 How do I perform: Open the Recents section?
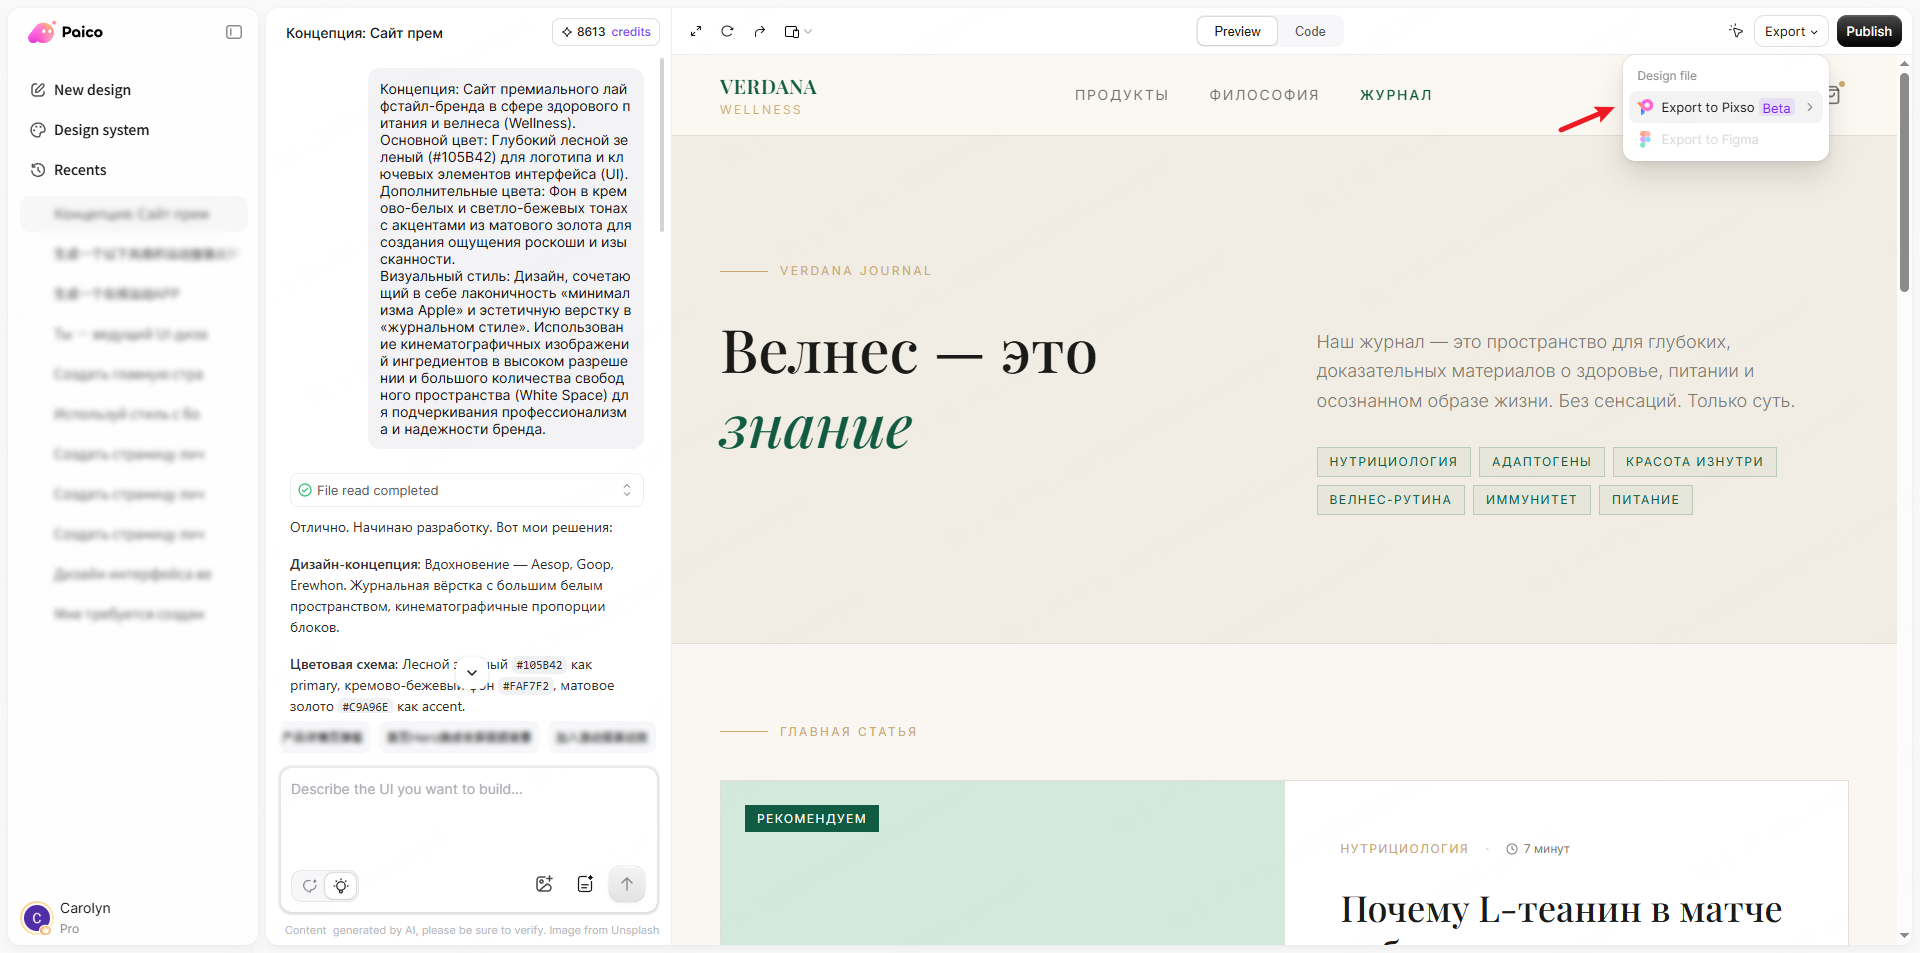point(80,170)
